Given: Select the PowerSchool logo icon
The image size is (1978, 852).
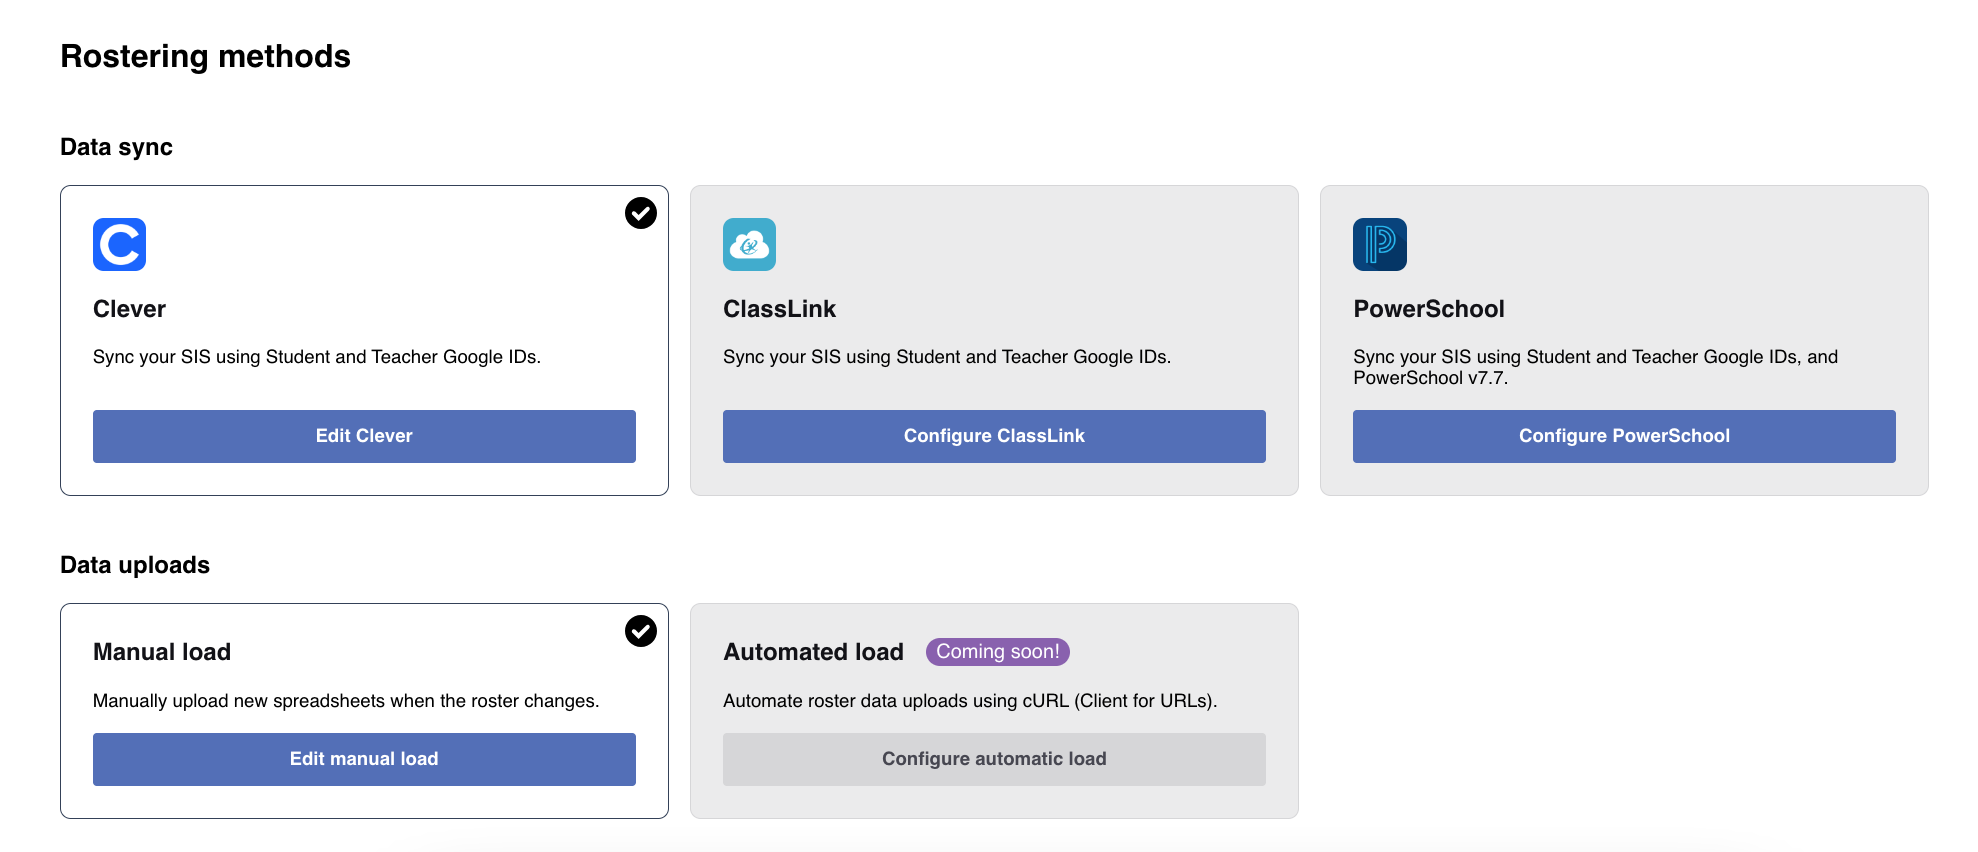Looking at the screenshot, I should click(x=1379, y=244).
